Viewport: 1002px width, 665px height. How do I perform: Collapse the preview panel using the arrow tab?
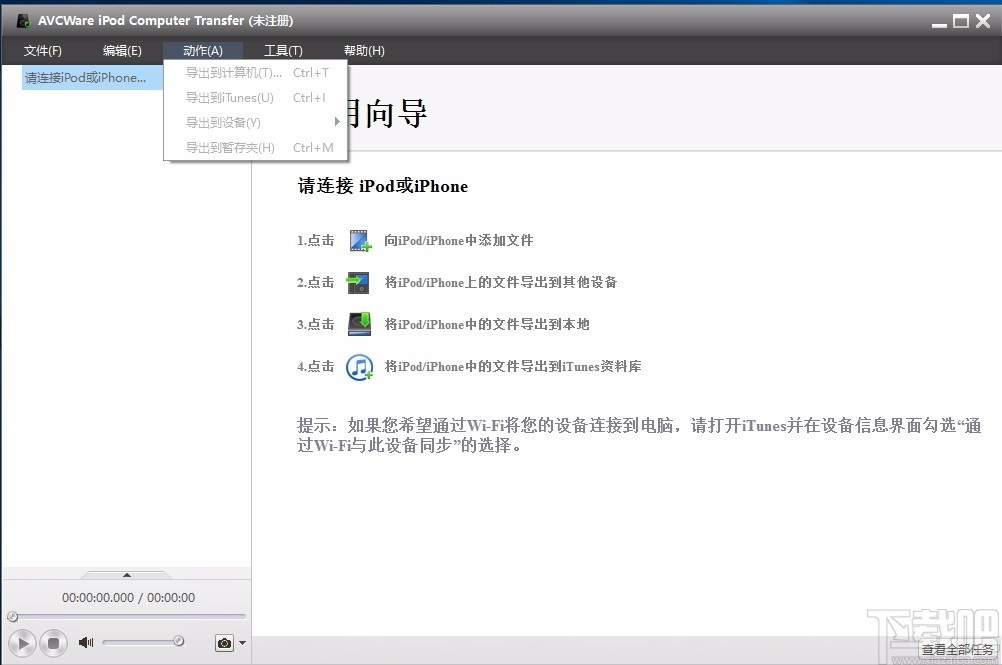(126, 575)
